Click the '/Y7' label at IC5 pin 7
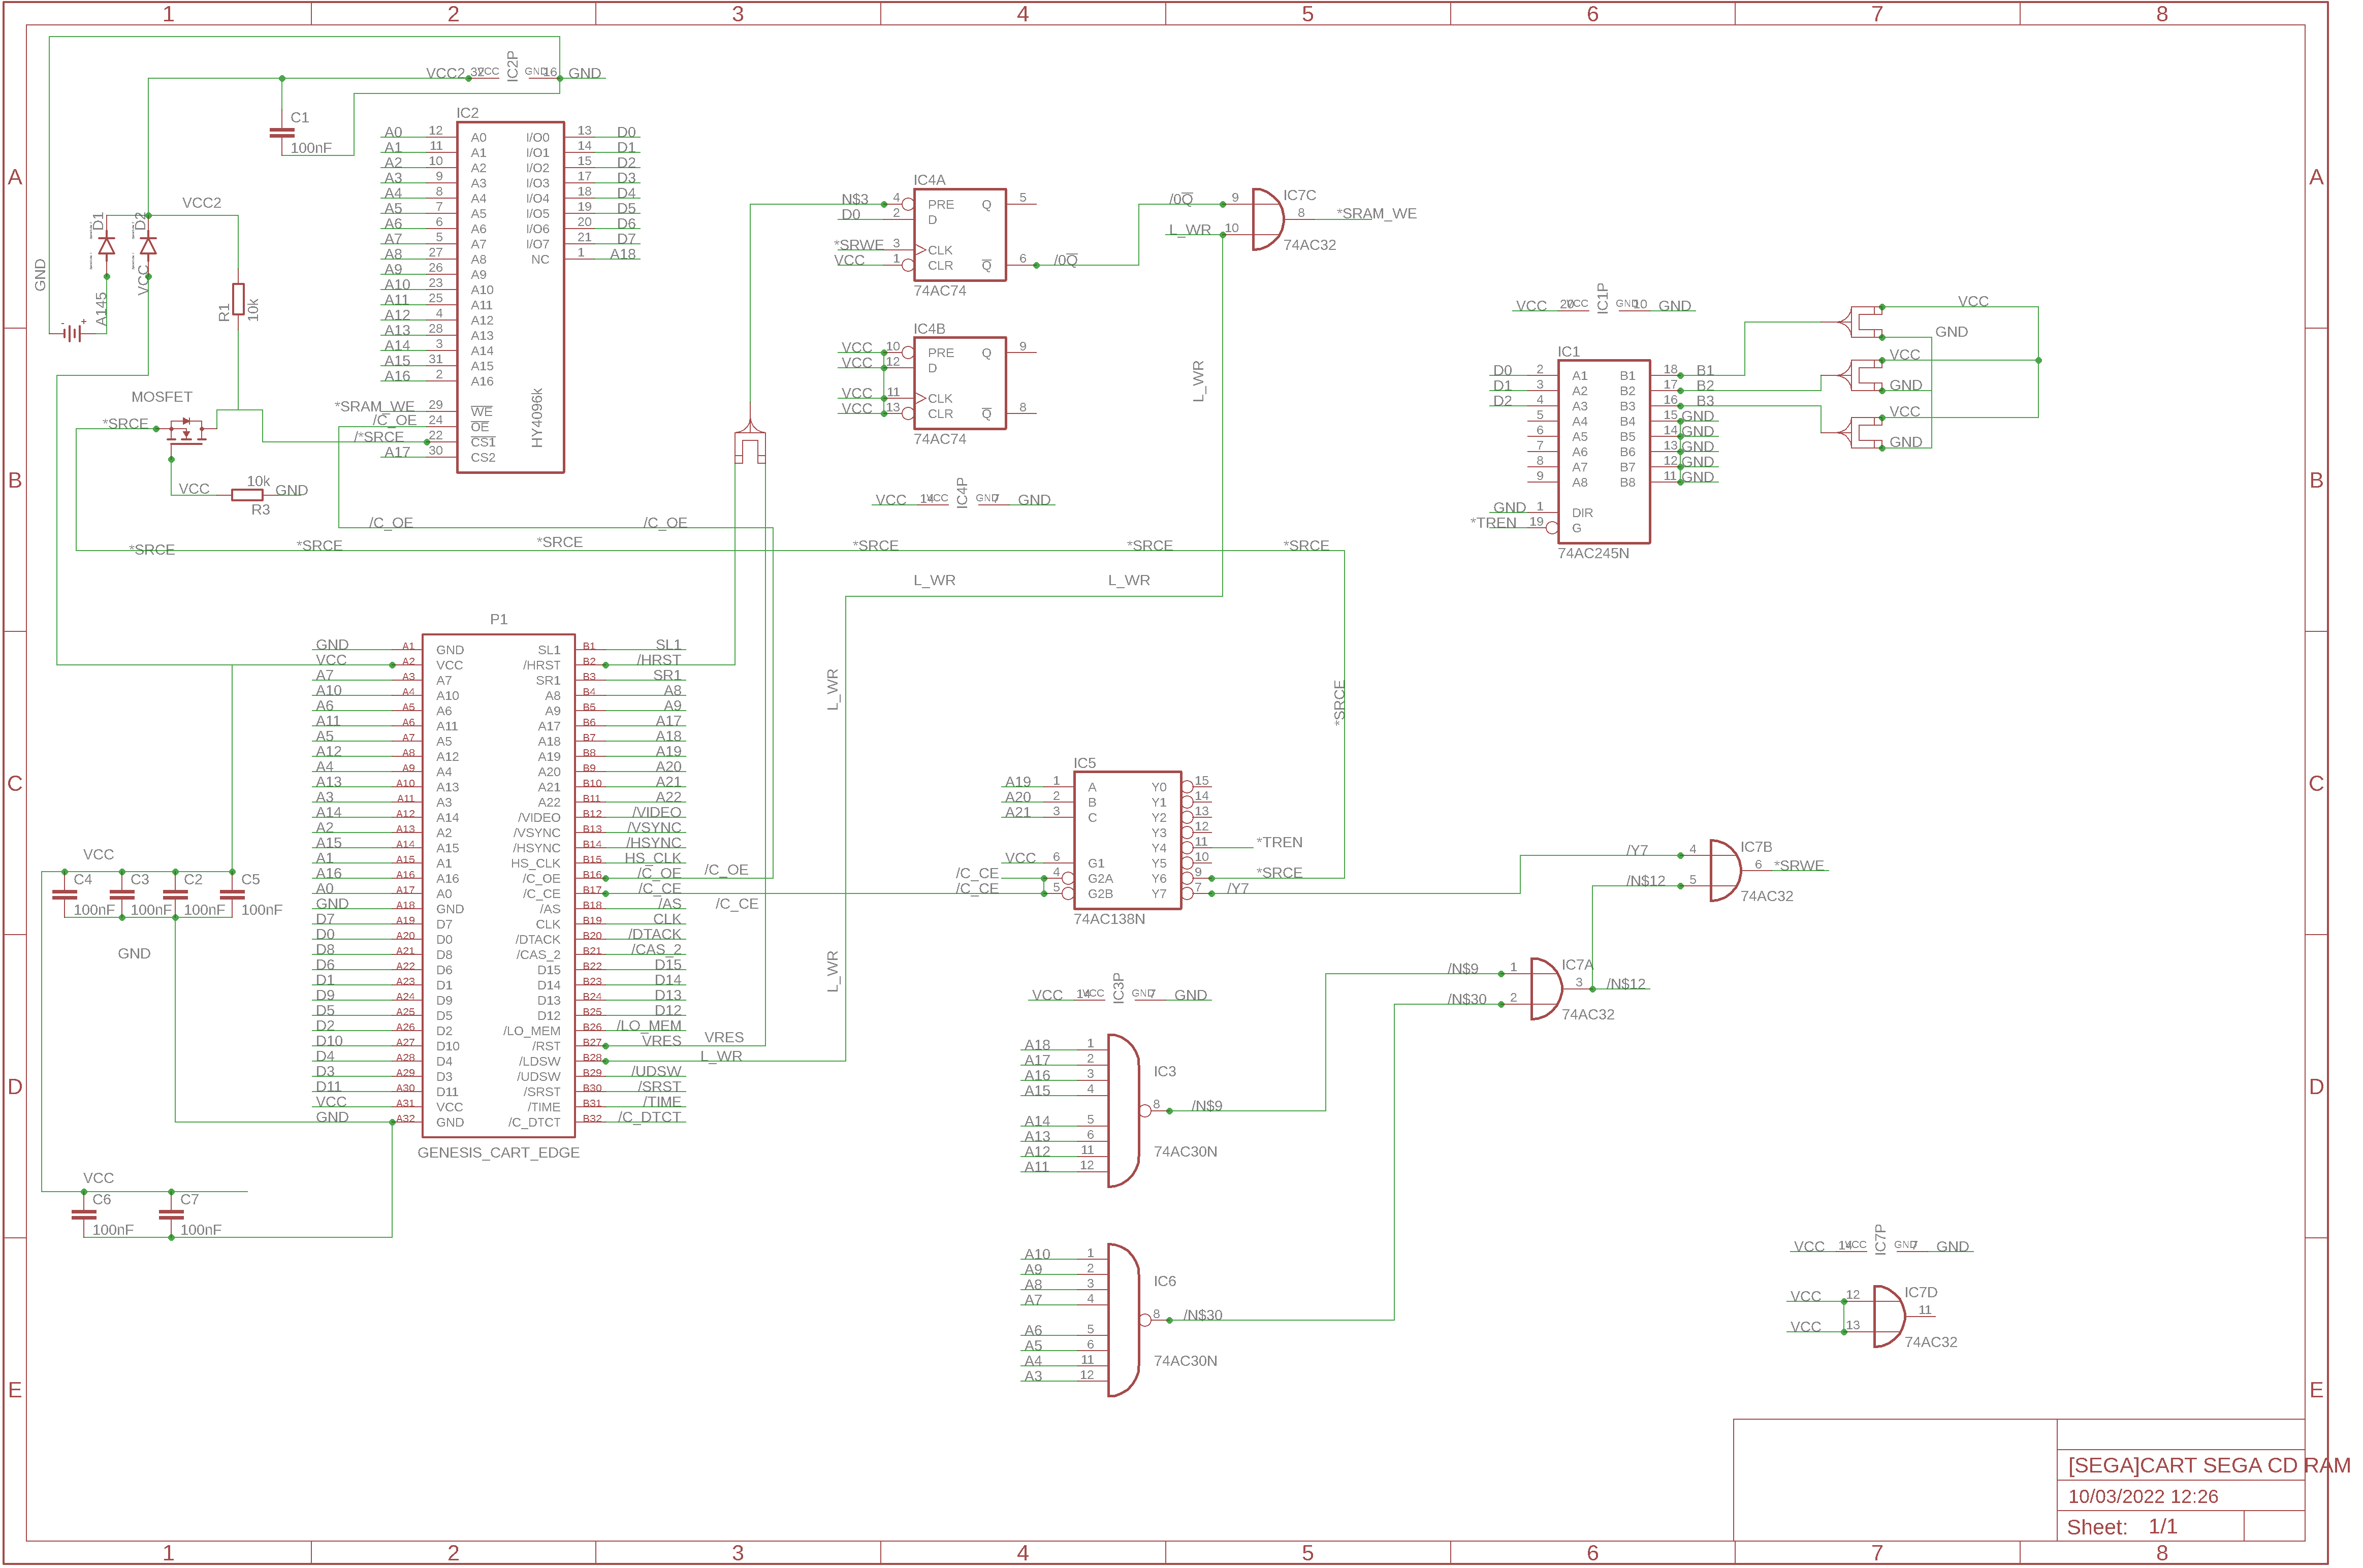Image resolution: width=2363 pixels, height=1568 pixels. tap(1238, 888)
